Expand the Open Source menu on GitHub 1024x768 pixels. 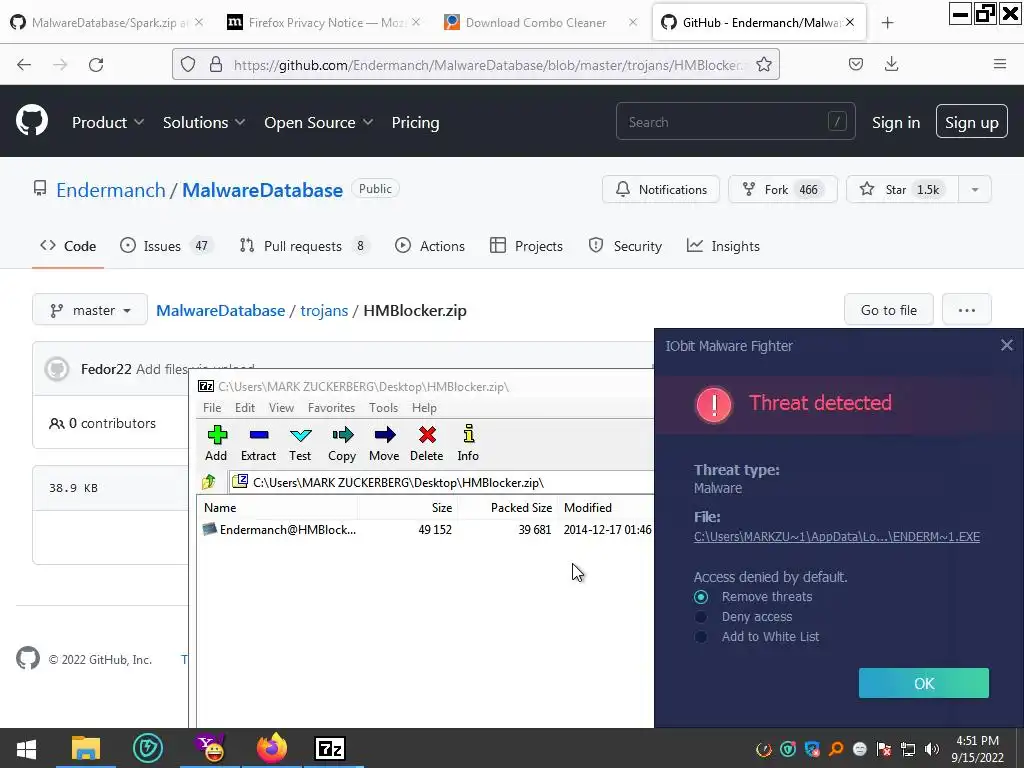[318, 122]
